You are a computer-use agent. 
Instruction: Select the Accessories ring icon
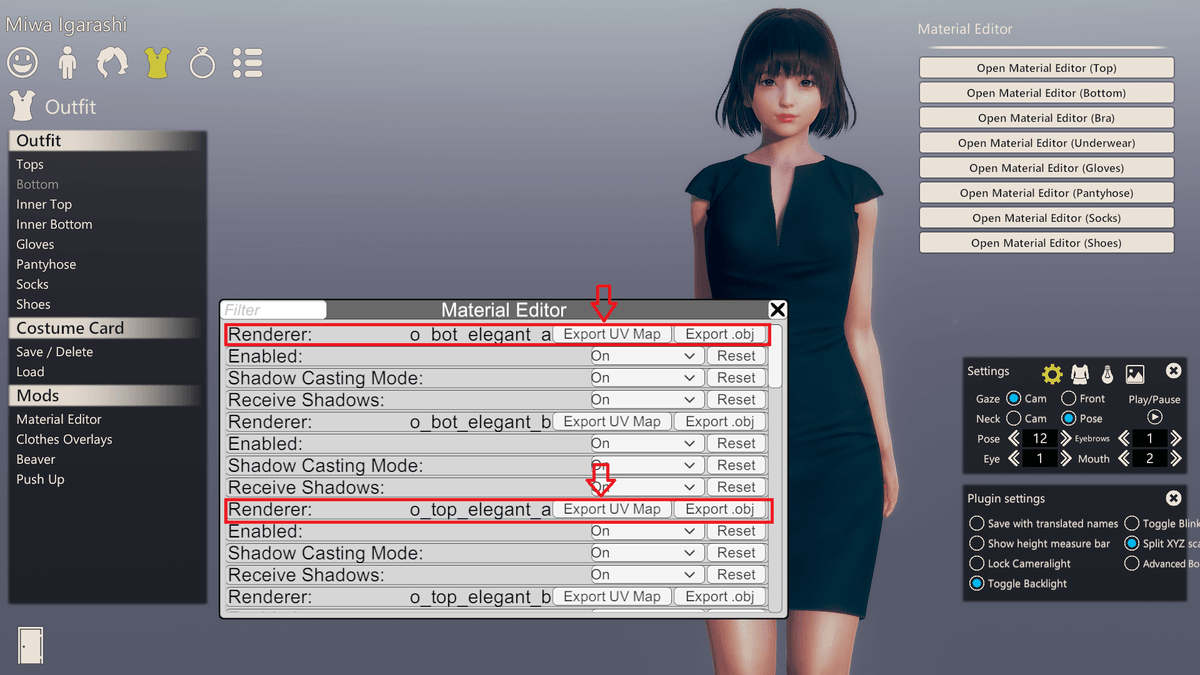202,63
